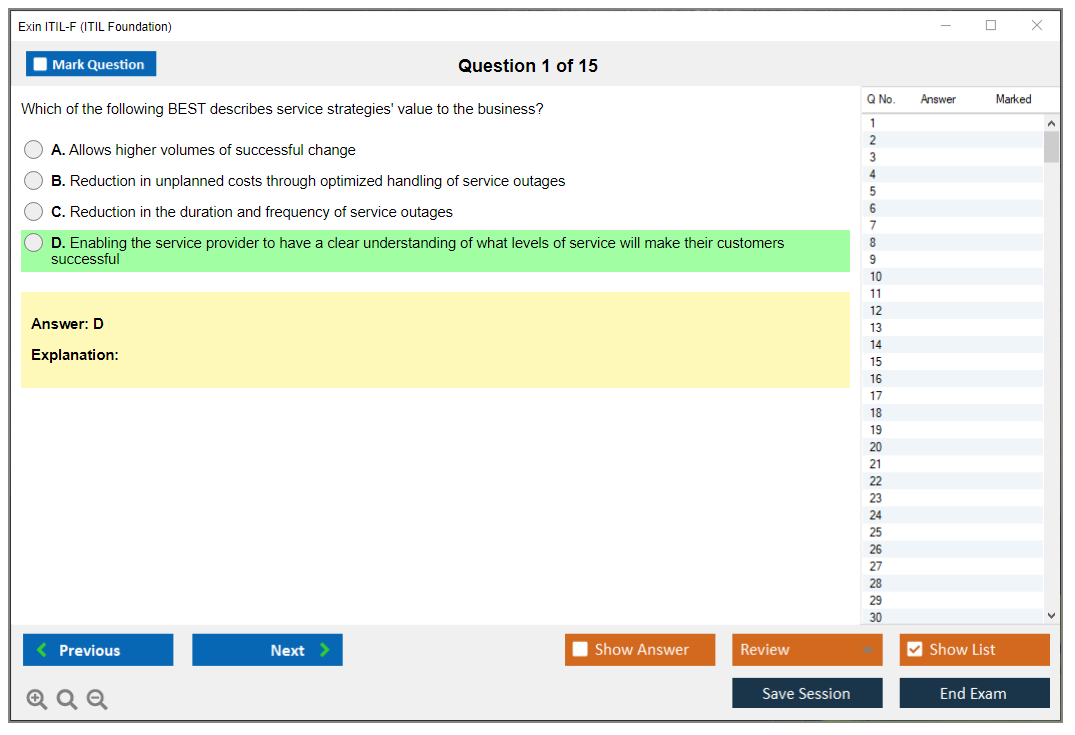Click the green left arrow on Previous
The image size is (1075, 735).
pyautogui.click(x=42, y=650)
